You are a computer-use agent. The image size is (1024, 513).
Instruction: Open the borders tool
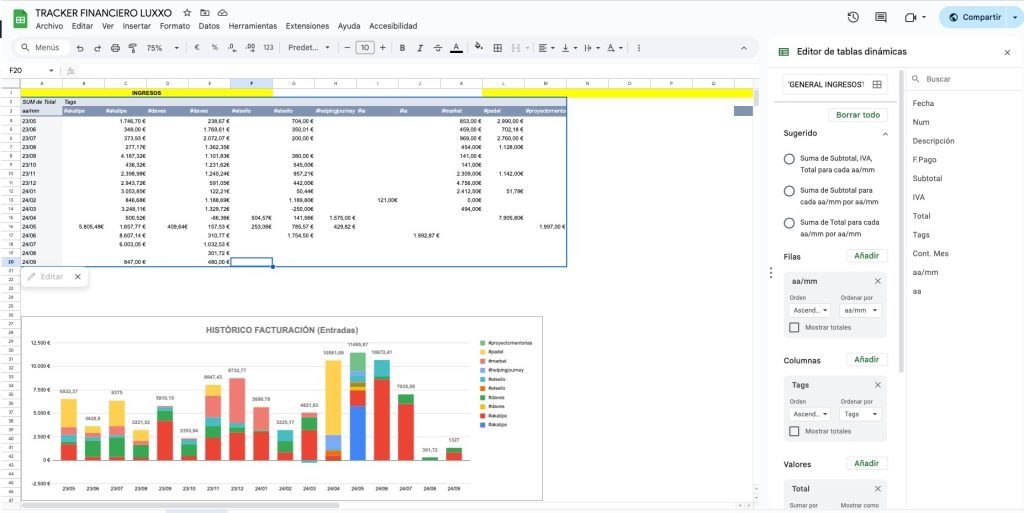[498, 48]
